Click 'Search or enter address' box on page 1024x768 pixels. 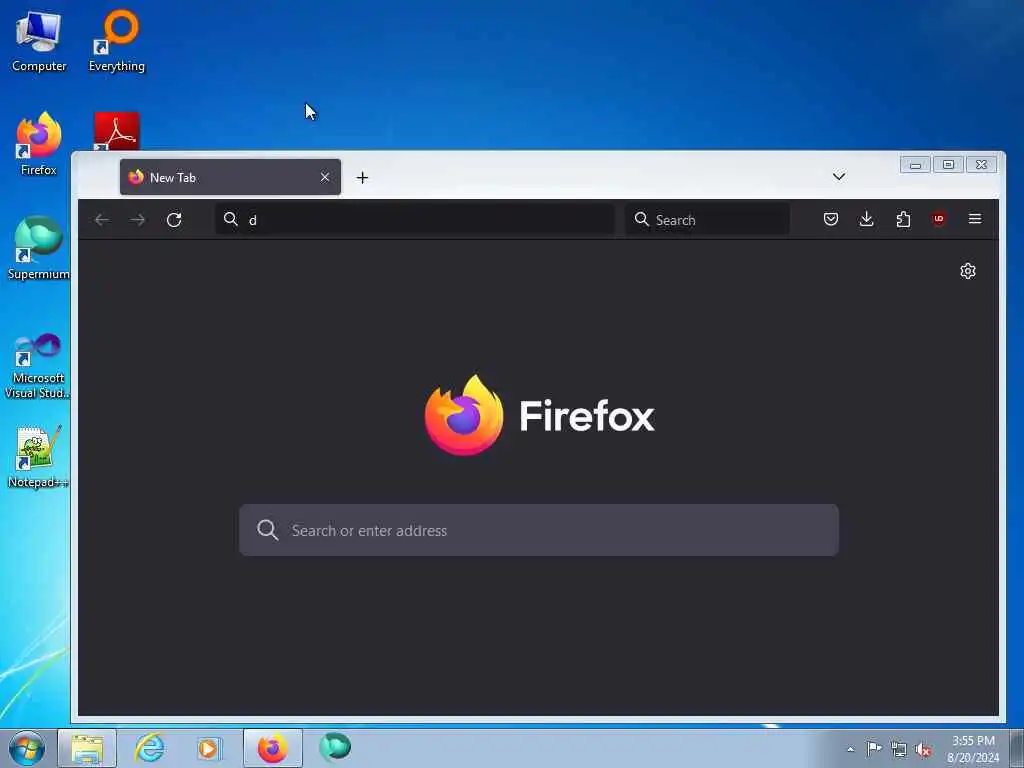coord(539,530)
